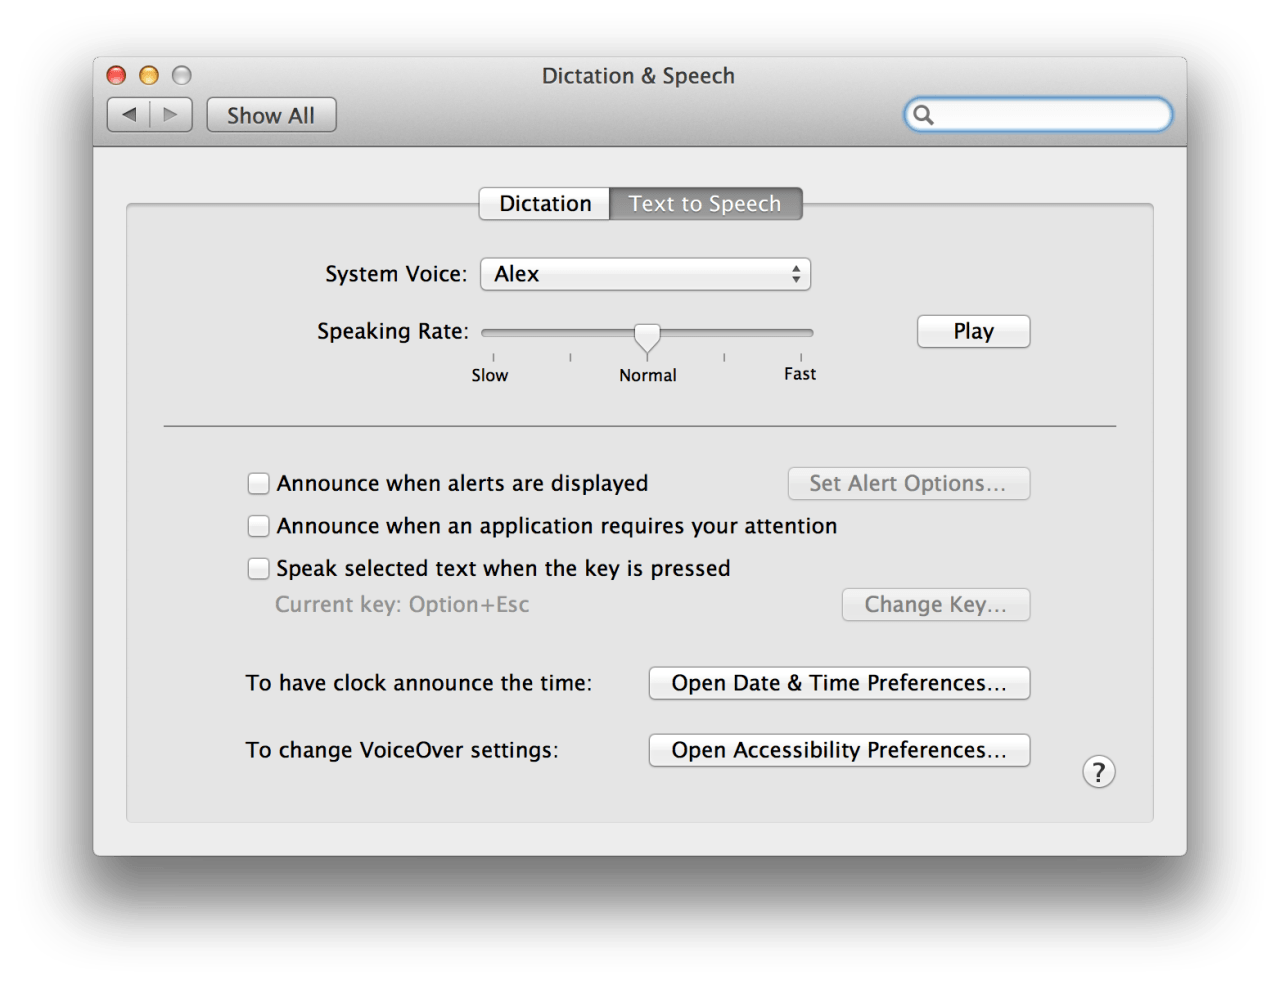
Task: Click the Speaking Rate slider thumb
Action: pyautogui.click(x=647, y=337)
